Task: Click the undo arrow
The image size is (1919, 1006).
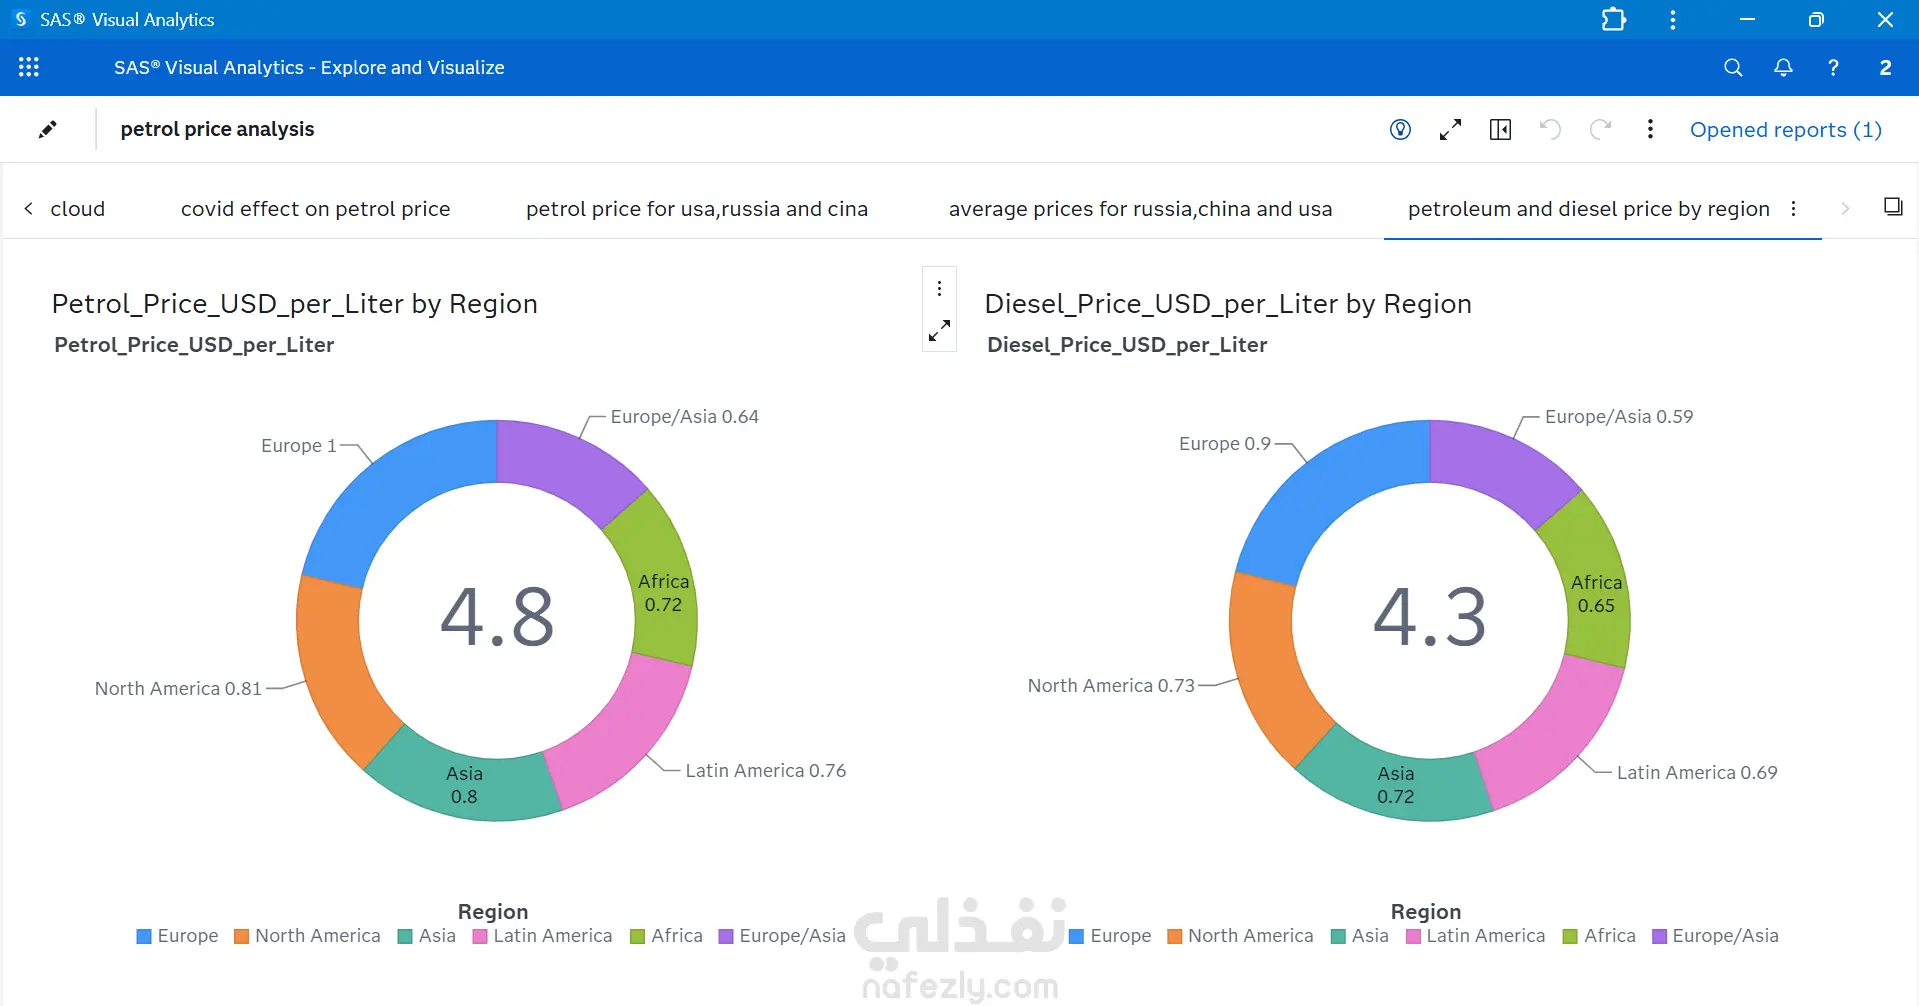Action: (1550, 129)
